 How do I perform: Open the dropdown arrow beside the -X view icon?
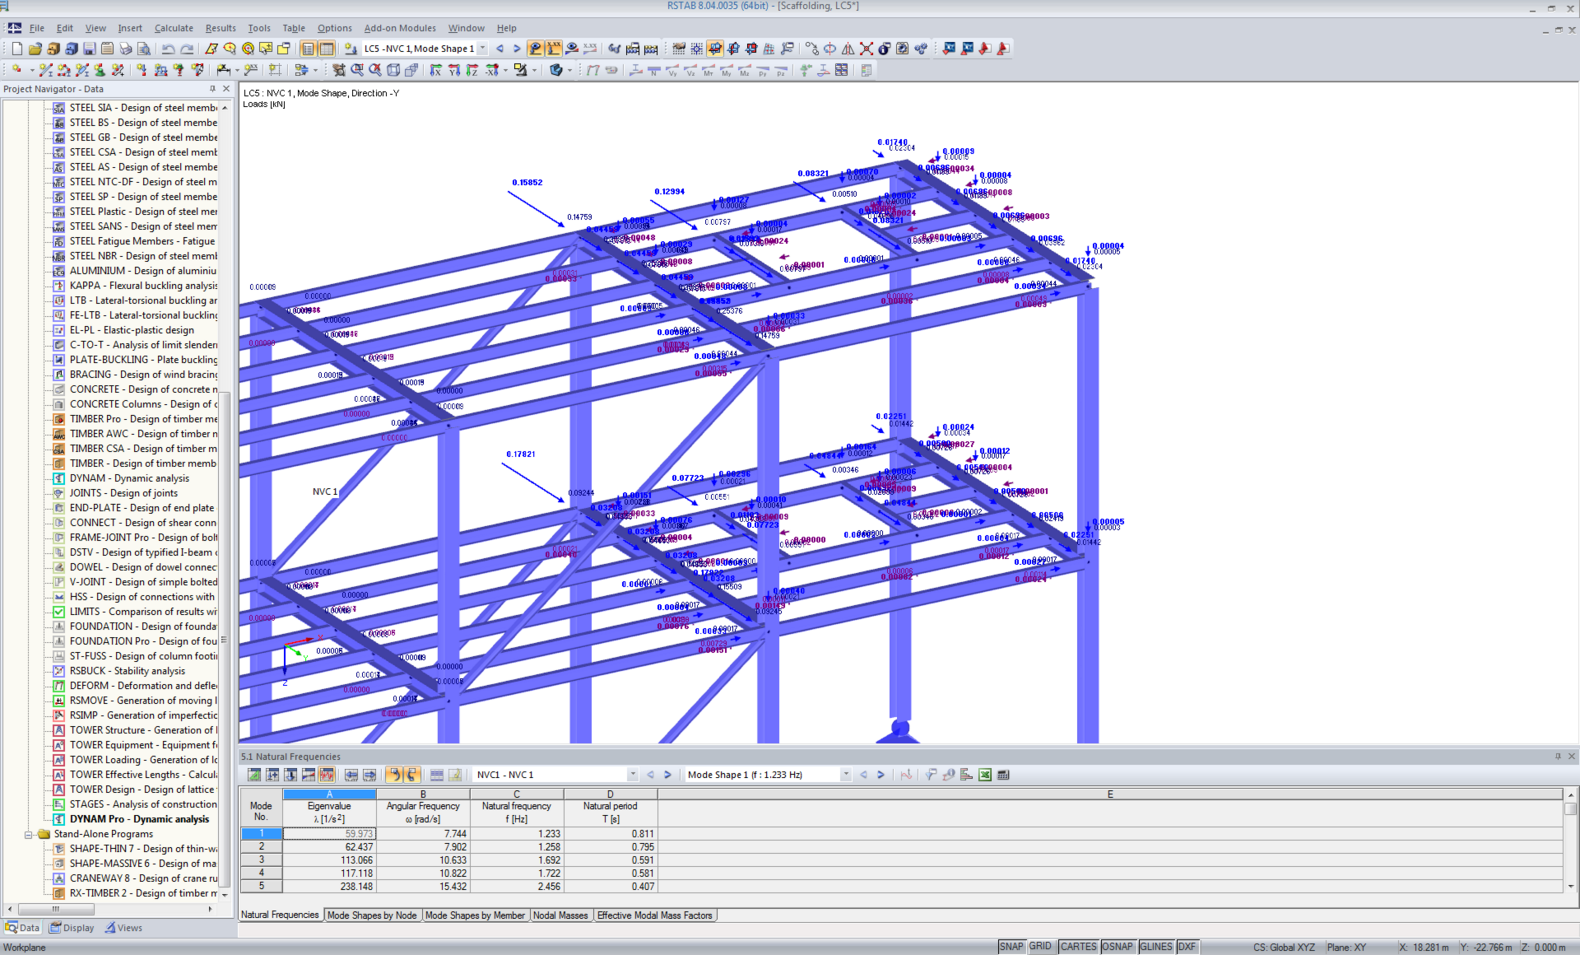point(505,70)
